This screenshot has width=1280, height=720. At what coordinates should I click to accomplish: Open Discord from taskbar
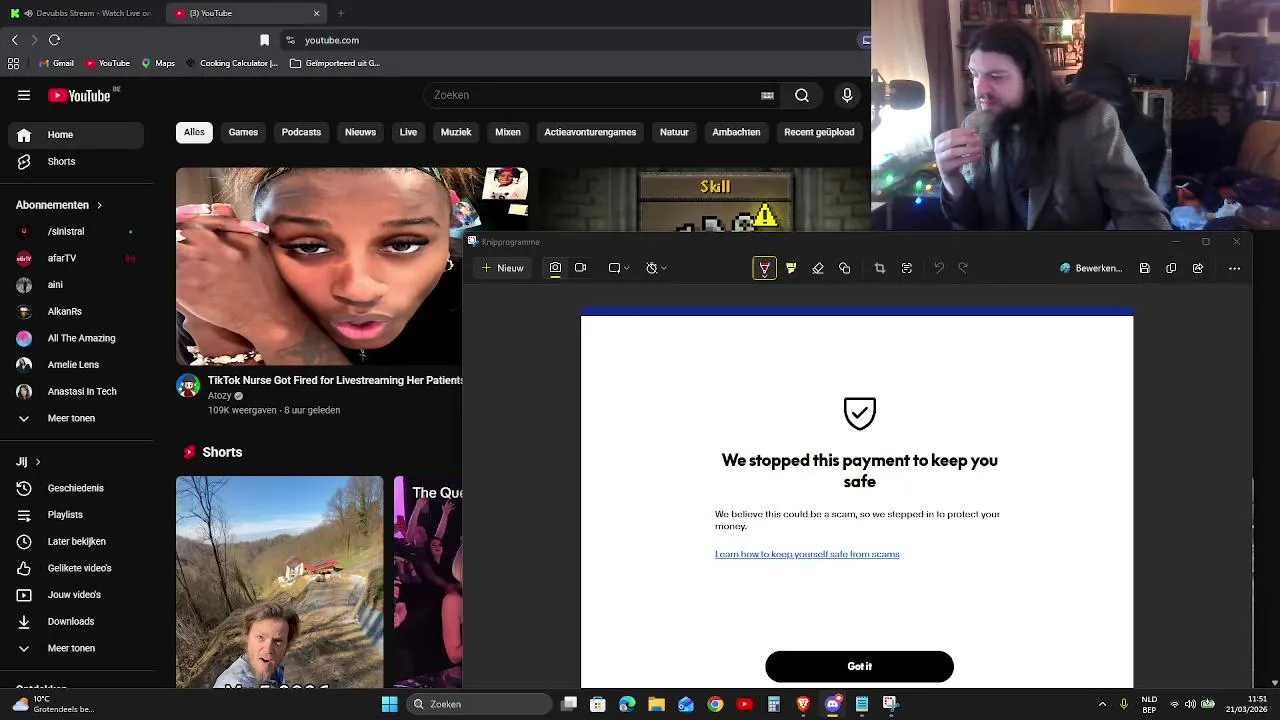832,704
